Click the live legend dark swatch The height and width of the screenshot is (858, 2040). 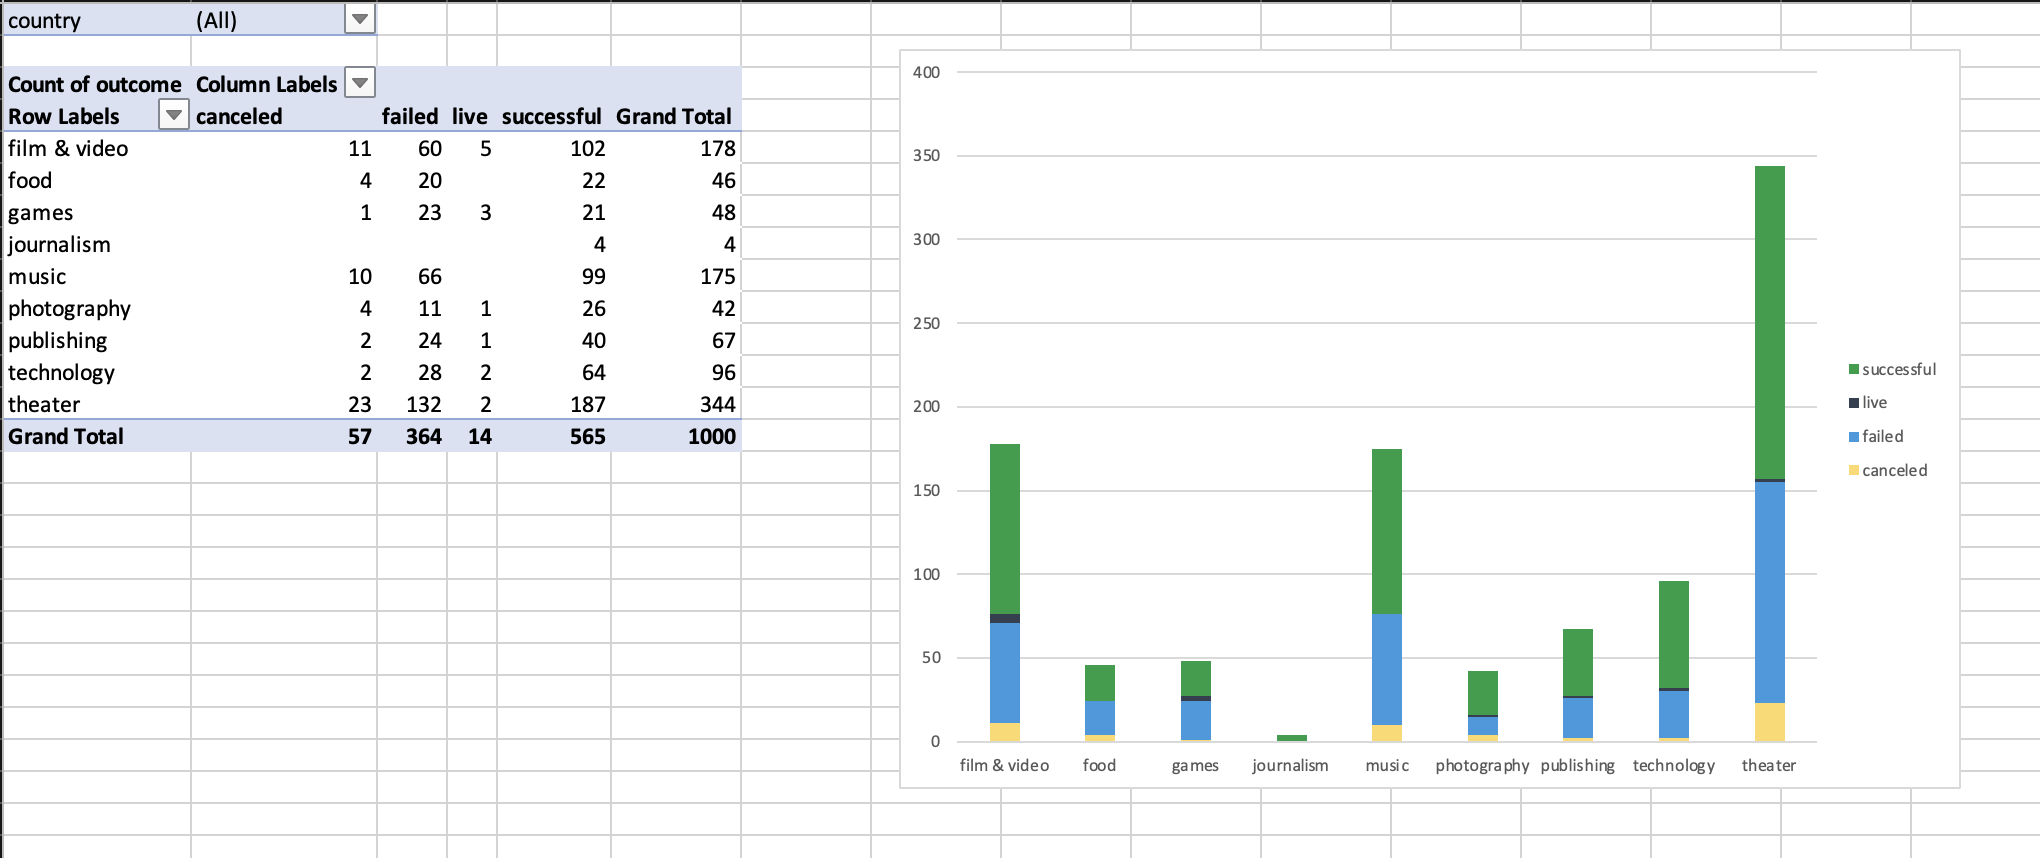(x=1854, y=403)
